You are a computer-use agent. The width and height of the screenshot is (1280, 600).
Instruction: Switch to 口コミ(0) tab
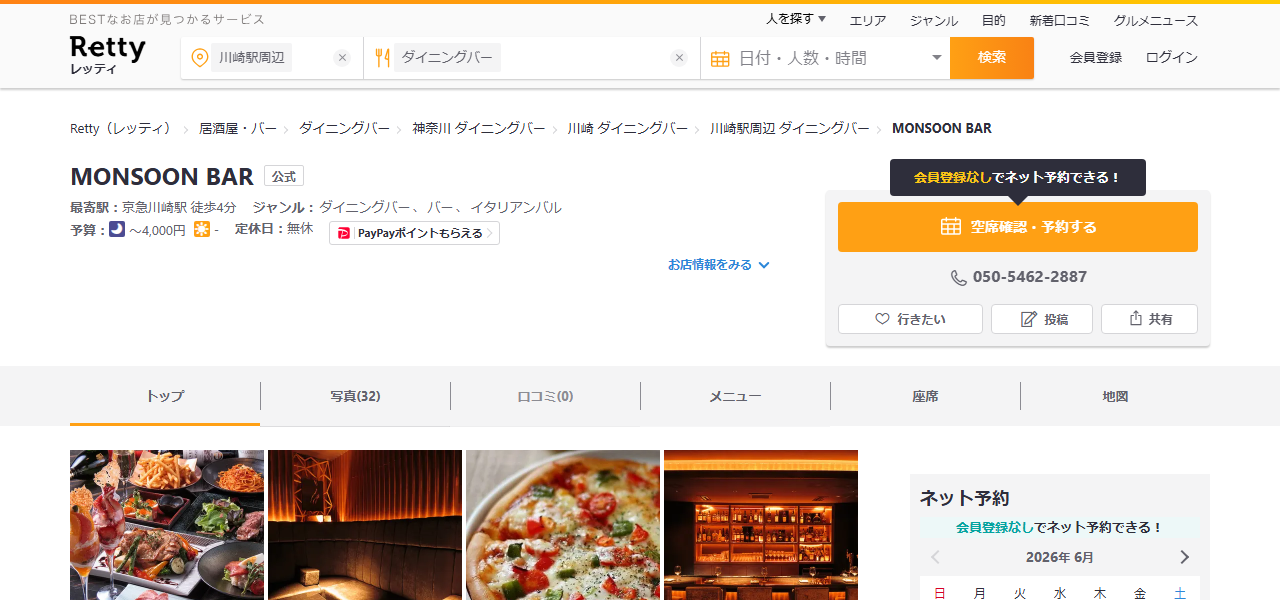[x=545, y=396]
